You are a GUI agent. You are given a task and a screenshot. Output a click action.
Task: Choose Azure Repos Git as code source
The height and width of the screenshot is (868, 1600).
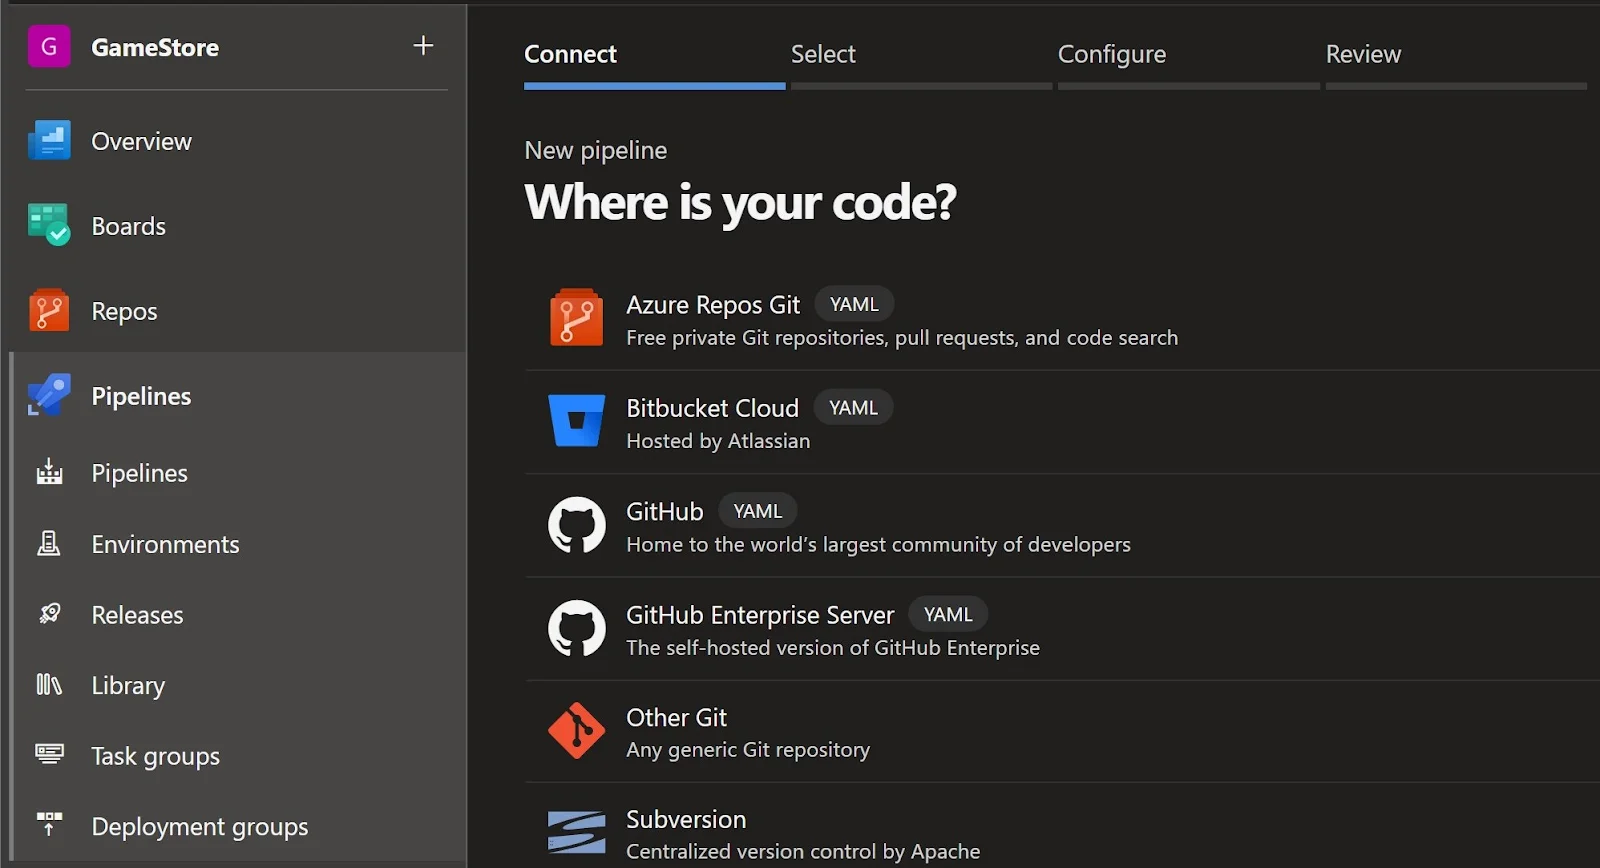1062,319
